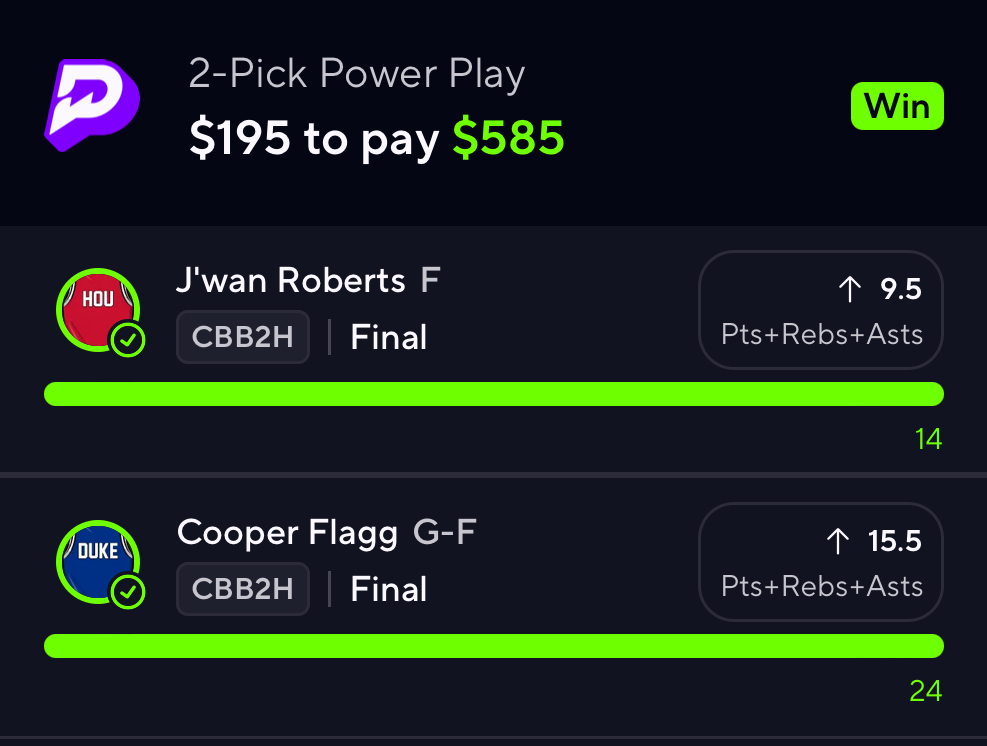Image resolution: width=987 pixels, height=746 pixels.
Task: Click the CBB2H tag for J'wan Roberts
Action: pos(243,338)
